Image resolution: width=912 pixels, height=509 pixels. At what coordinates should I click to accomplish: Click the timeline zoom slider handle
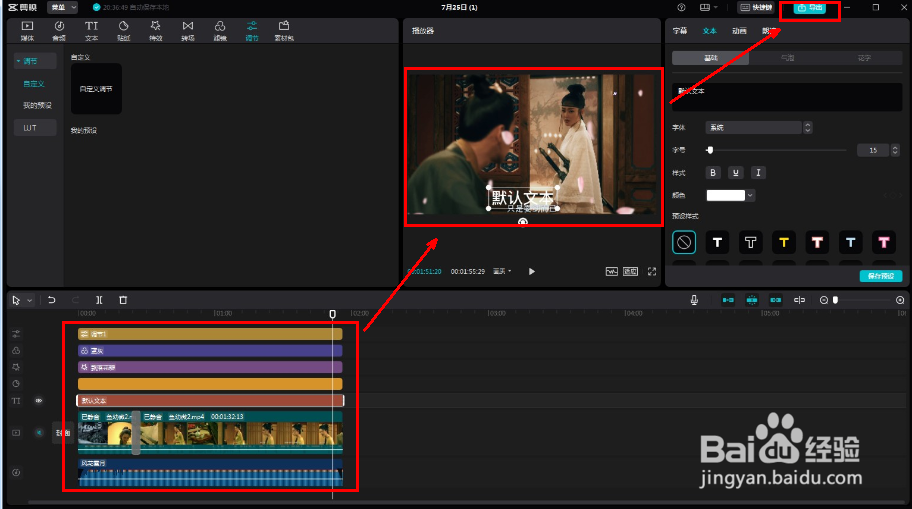[x=836, y=300]
